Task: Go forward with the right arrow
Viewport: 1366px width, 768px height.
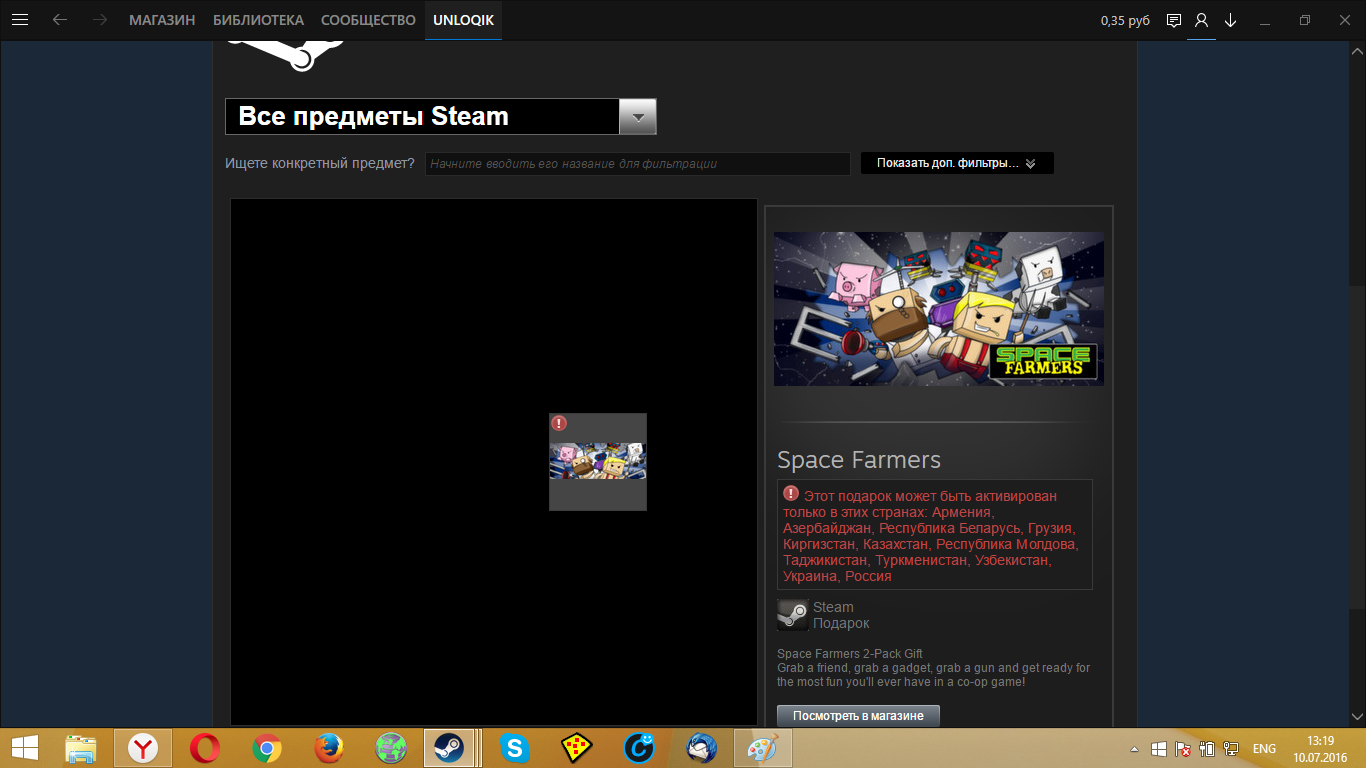Action: pos(99,20)
